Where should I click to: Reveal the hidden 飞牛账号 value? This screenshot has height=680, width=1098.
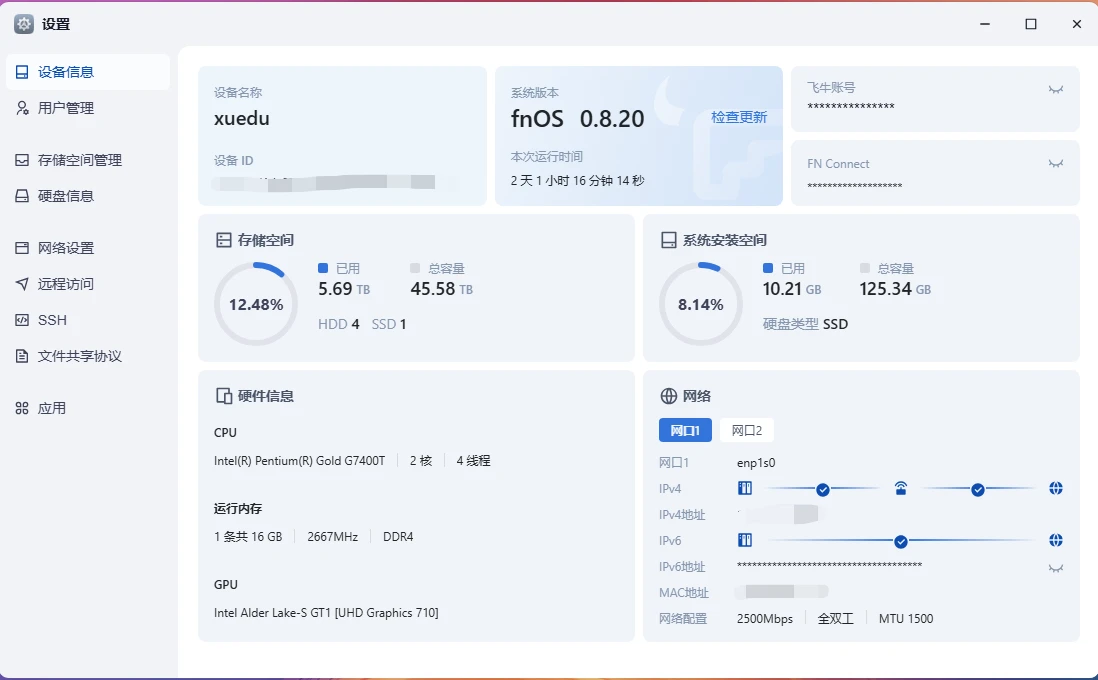[x=1055, y=90]
